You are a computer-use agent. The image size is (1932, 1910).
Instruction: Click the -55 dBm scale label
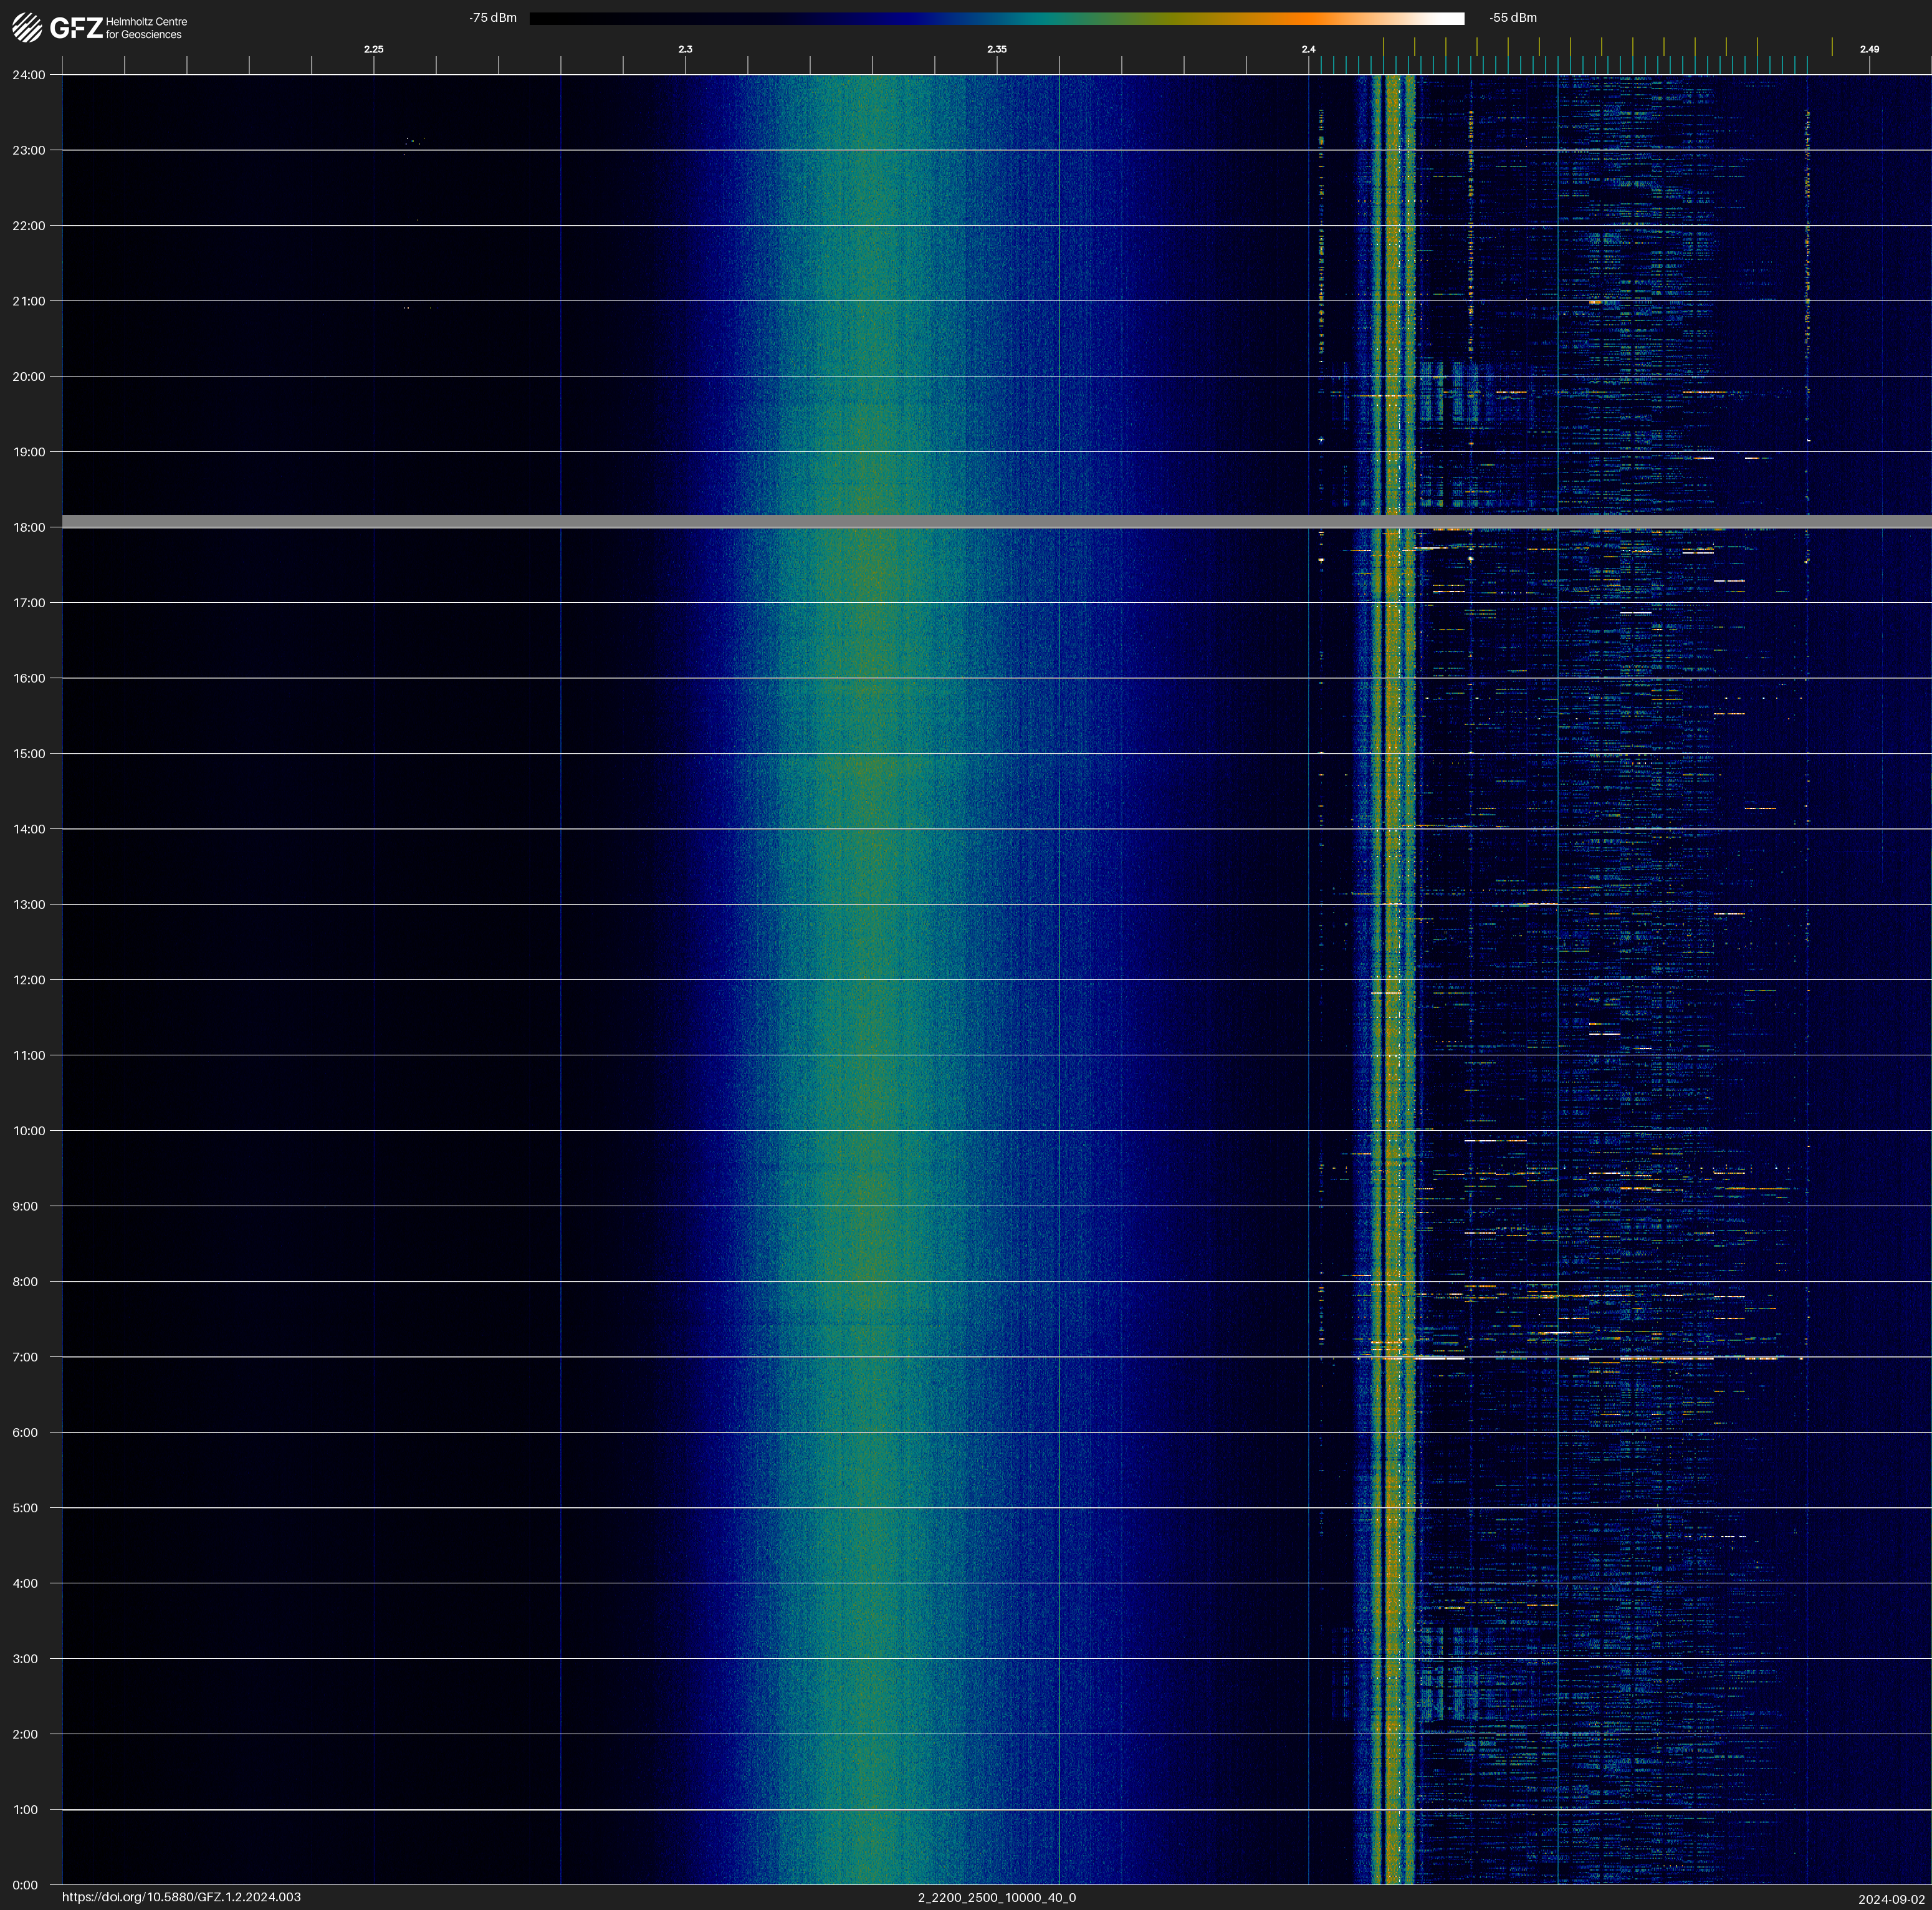(1512, 18)
